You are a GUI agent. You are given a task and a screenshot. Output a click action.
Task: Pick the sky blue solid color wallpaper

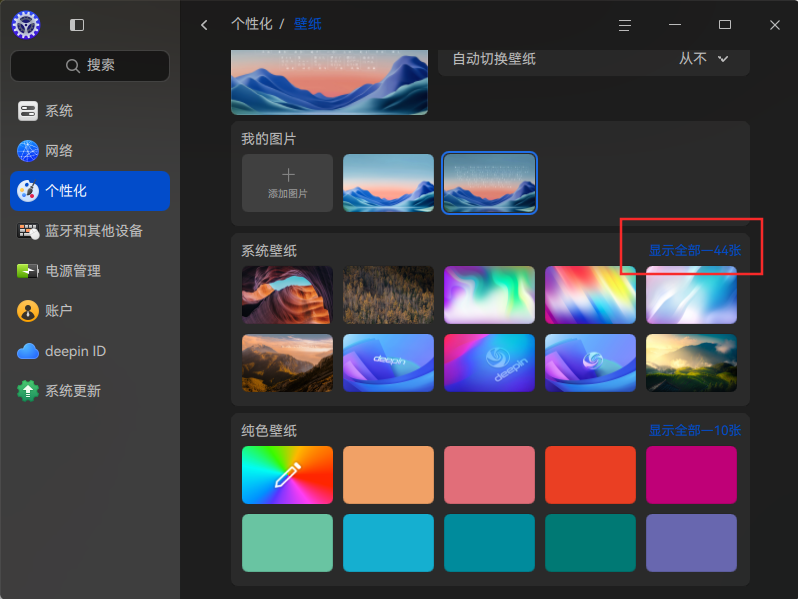pos(388,543)
